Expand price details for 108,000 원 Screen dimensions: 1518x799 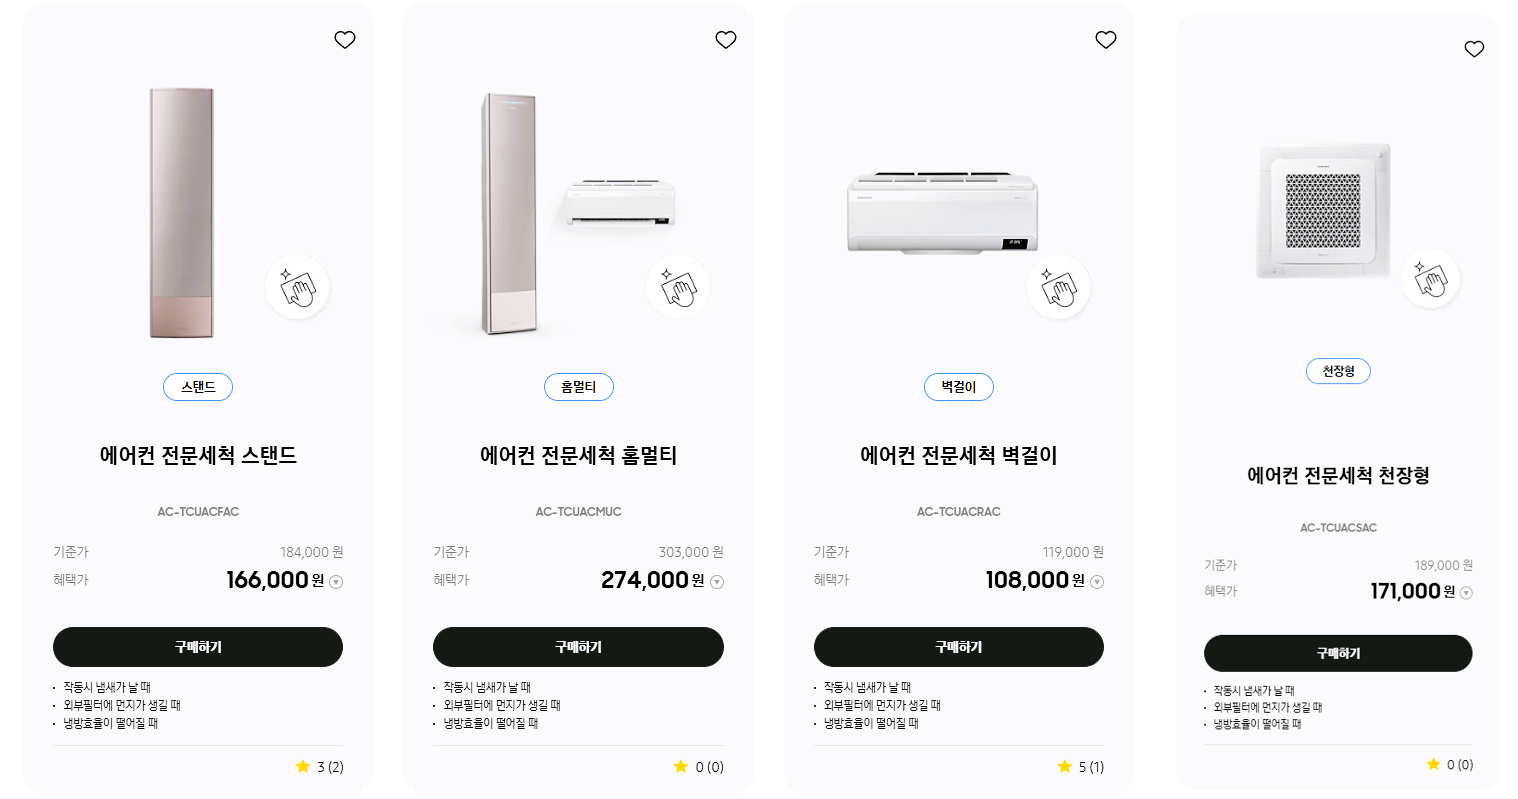[1097, 582]
